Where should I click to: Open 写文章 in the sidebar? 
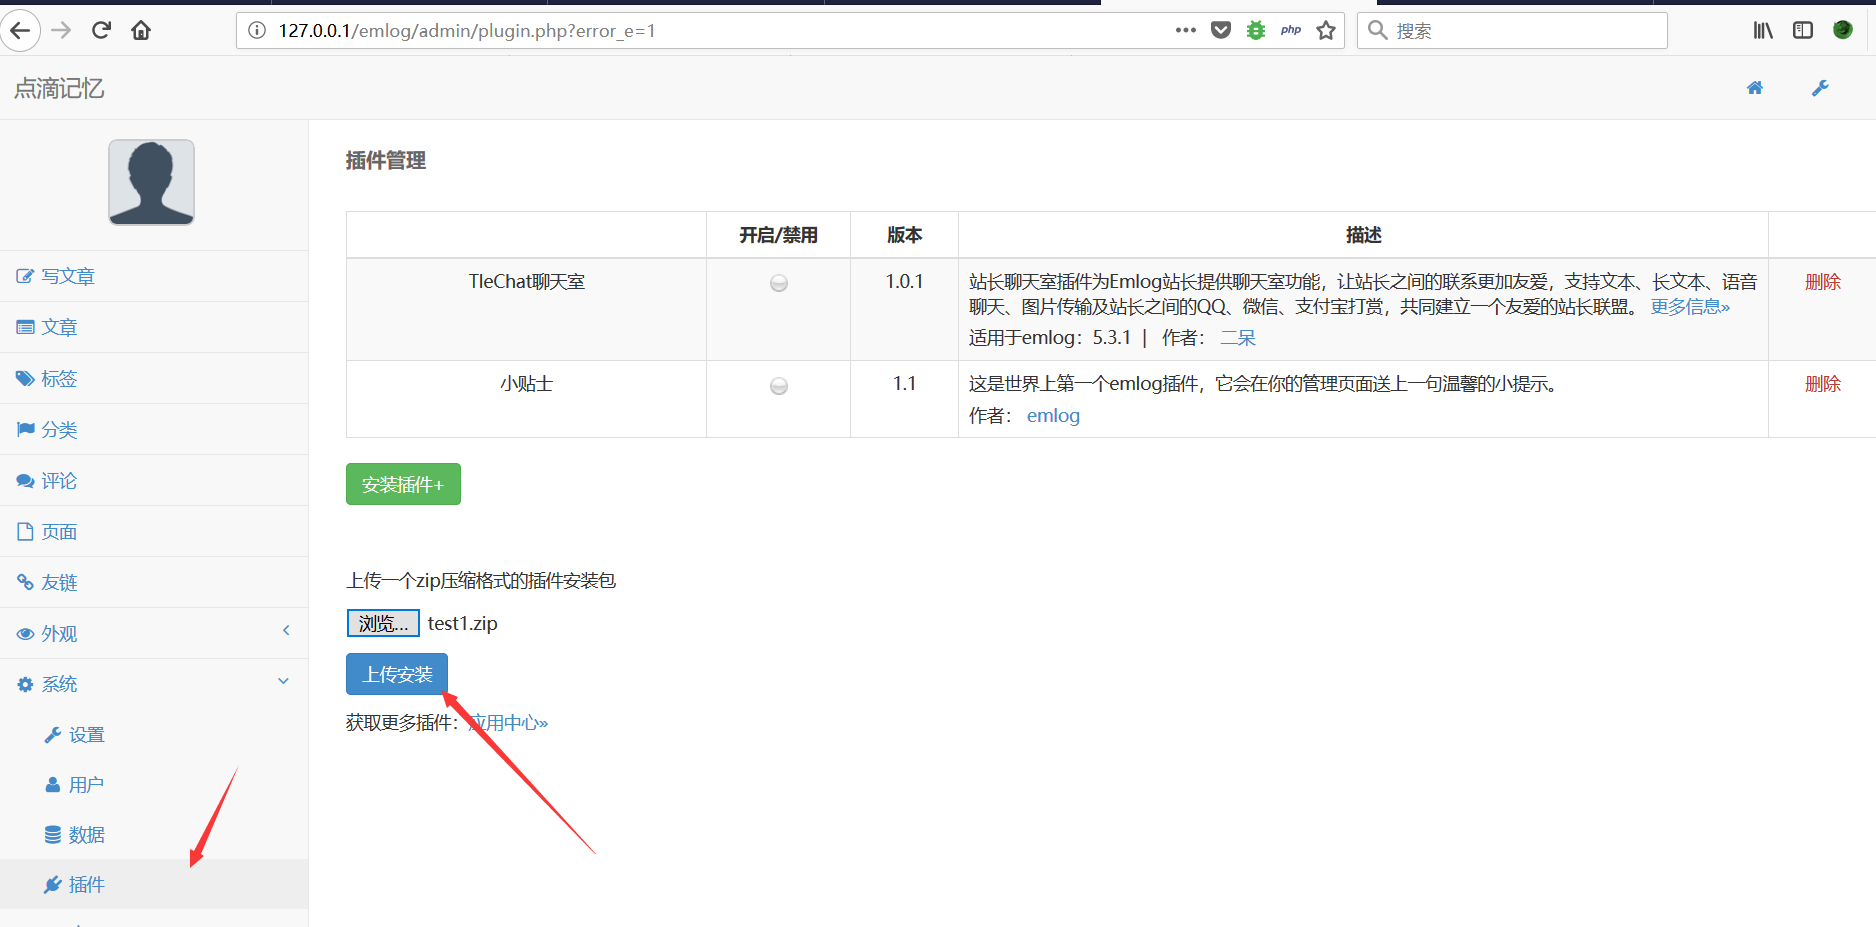click(154, 276)
